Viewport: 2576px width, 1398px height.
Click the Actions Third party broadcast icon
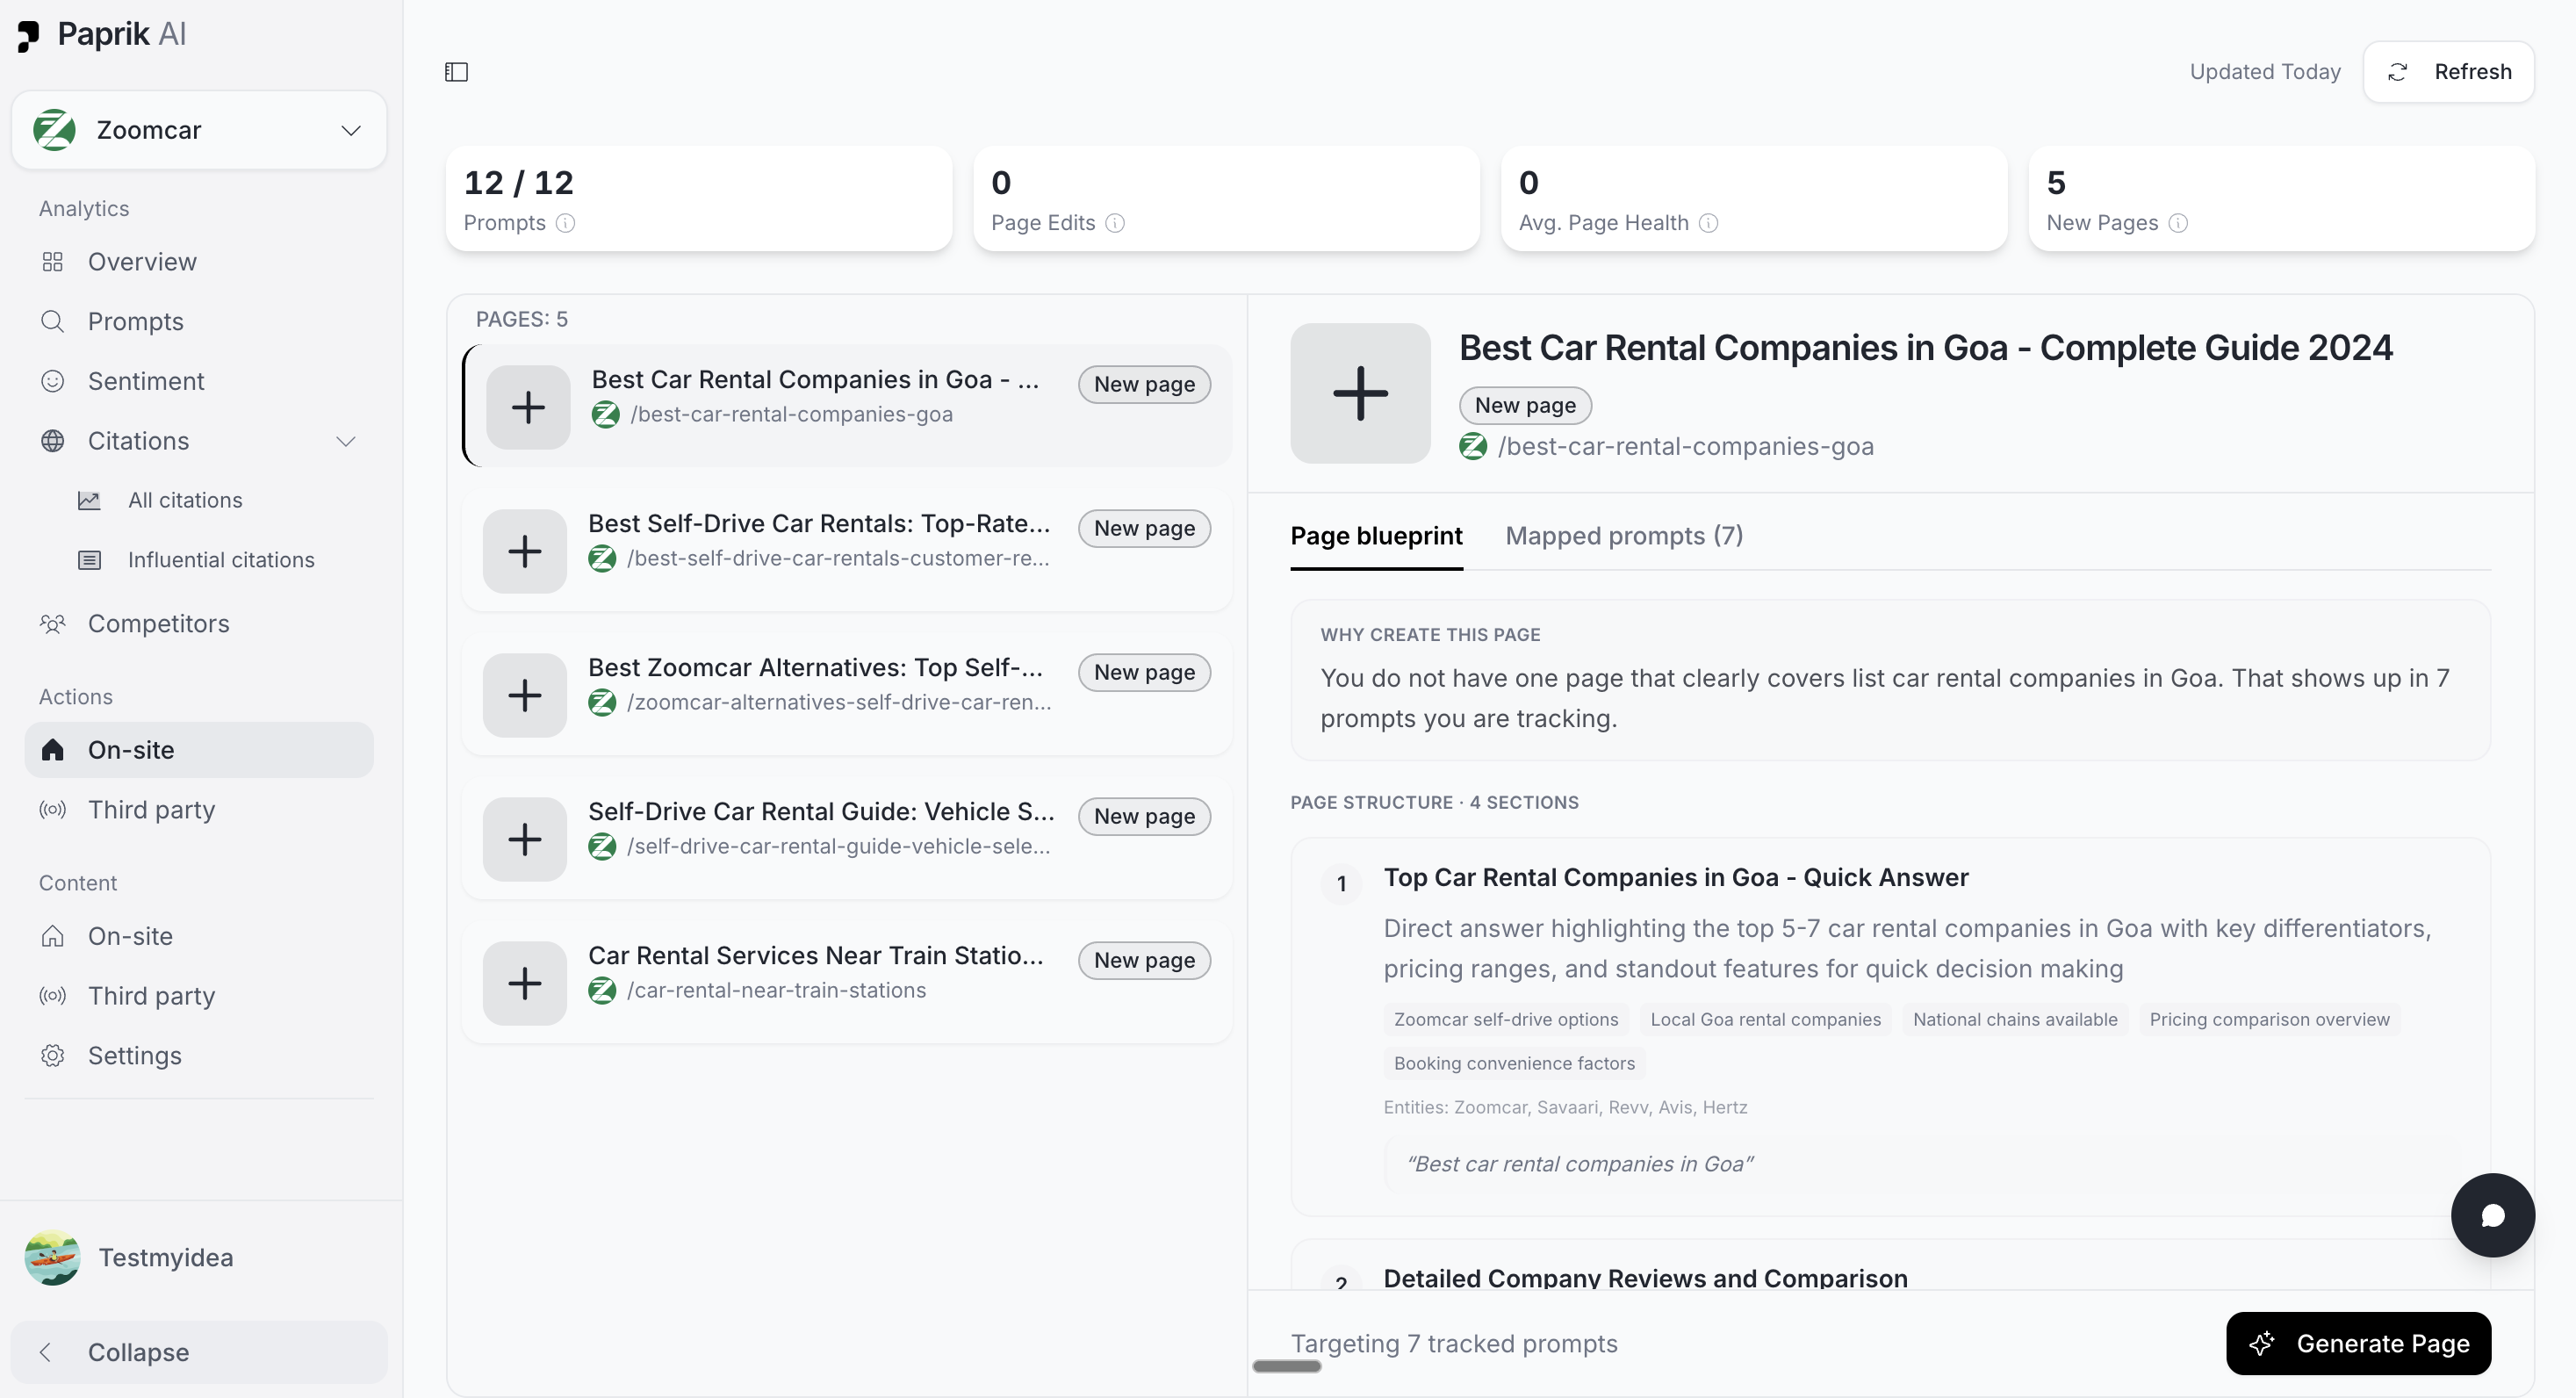click(53, 810)
